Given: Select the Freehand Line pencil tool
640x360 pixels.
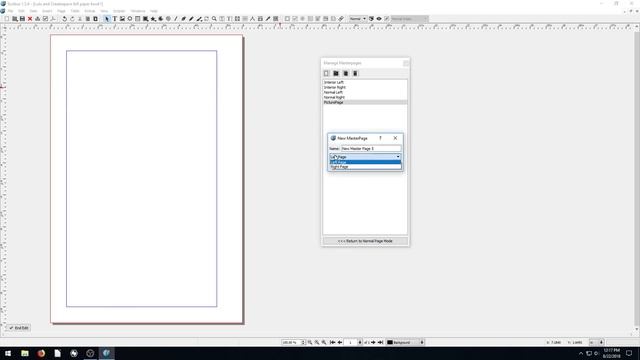Looking at the screenshot, I should pyautogui.click(x=191, y=19).
